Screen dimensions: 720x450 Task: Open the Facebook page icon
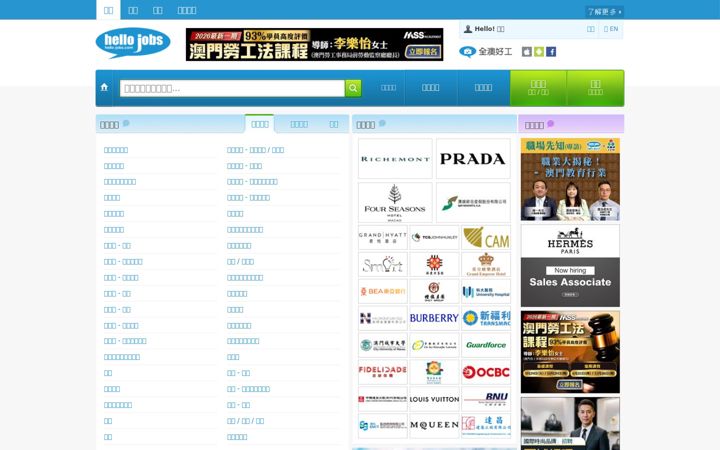(x=551, y=52)
